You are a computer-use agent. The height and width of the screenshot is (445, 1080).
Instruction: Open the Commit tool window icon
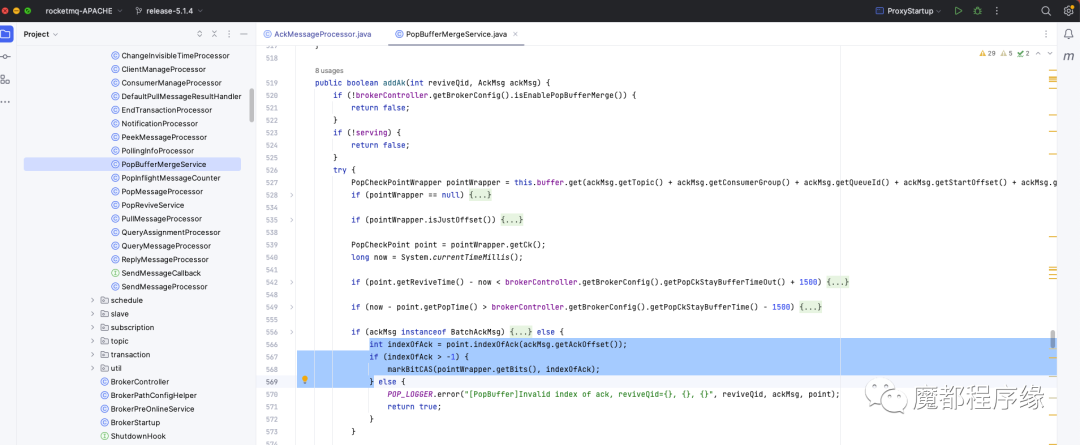(x=6, y=56)
